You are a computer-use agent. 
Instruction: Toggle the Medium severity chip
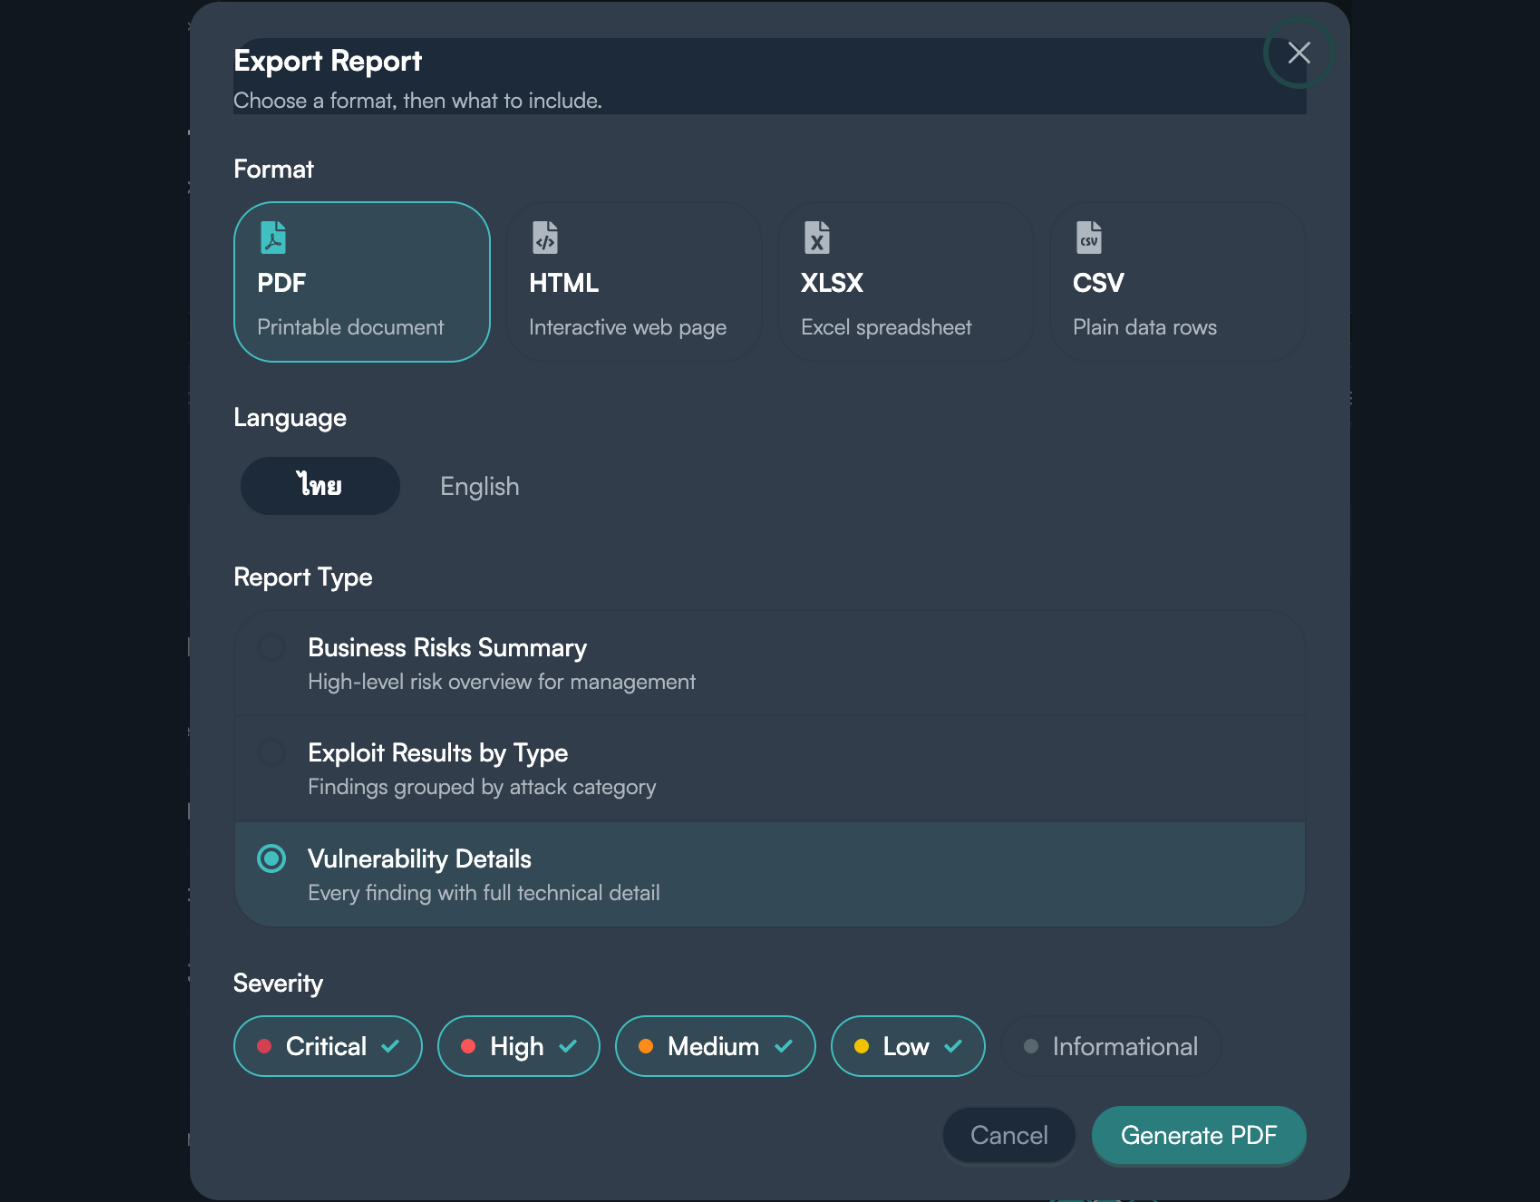click(715, 1046)
